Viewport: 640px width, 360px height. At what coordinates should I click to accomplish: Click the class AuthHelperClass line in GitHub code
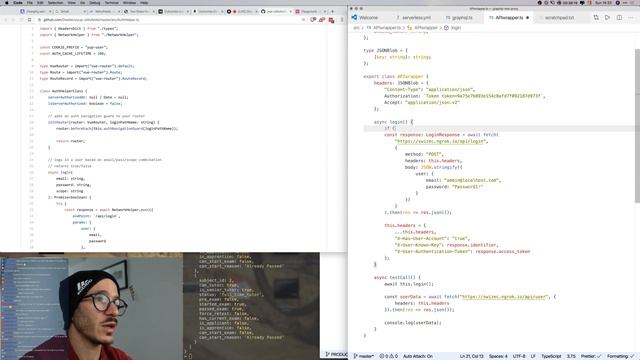63,91
